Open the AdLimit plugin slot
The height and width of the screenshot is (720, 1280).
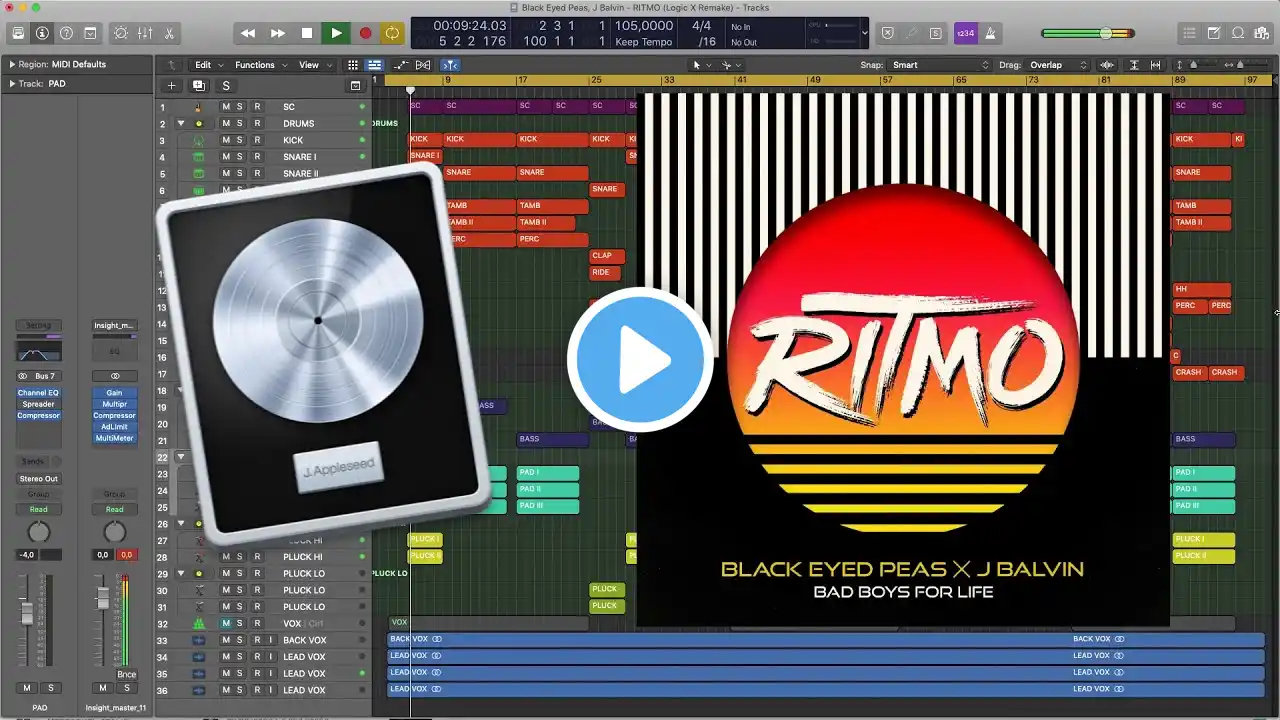click(x=115, y=427)
